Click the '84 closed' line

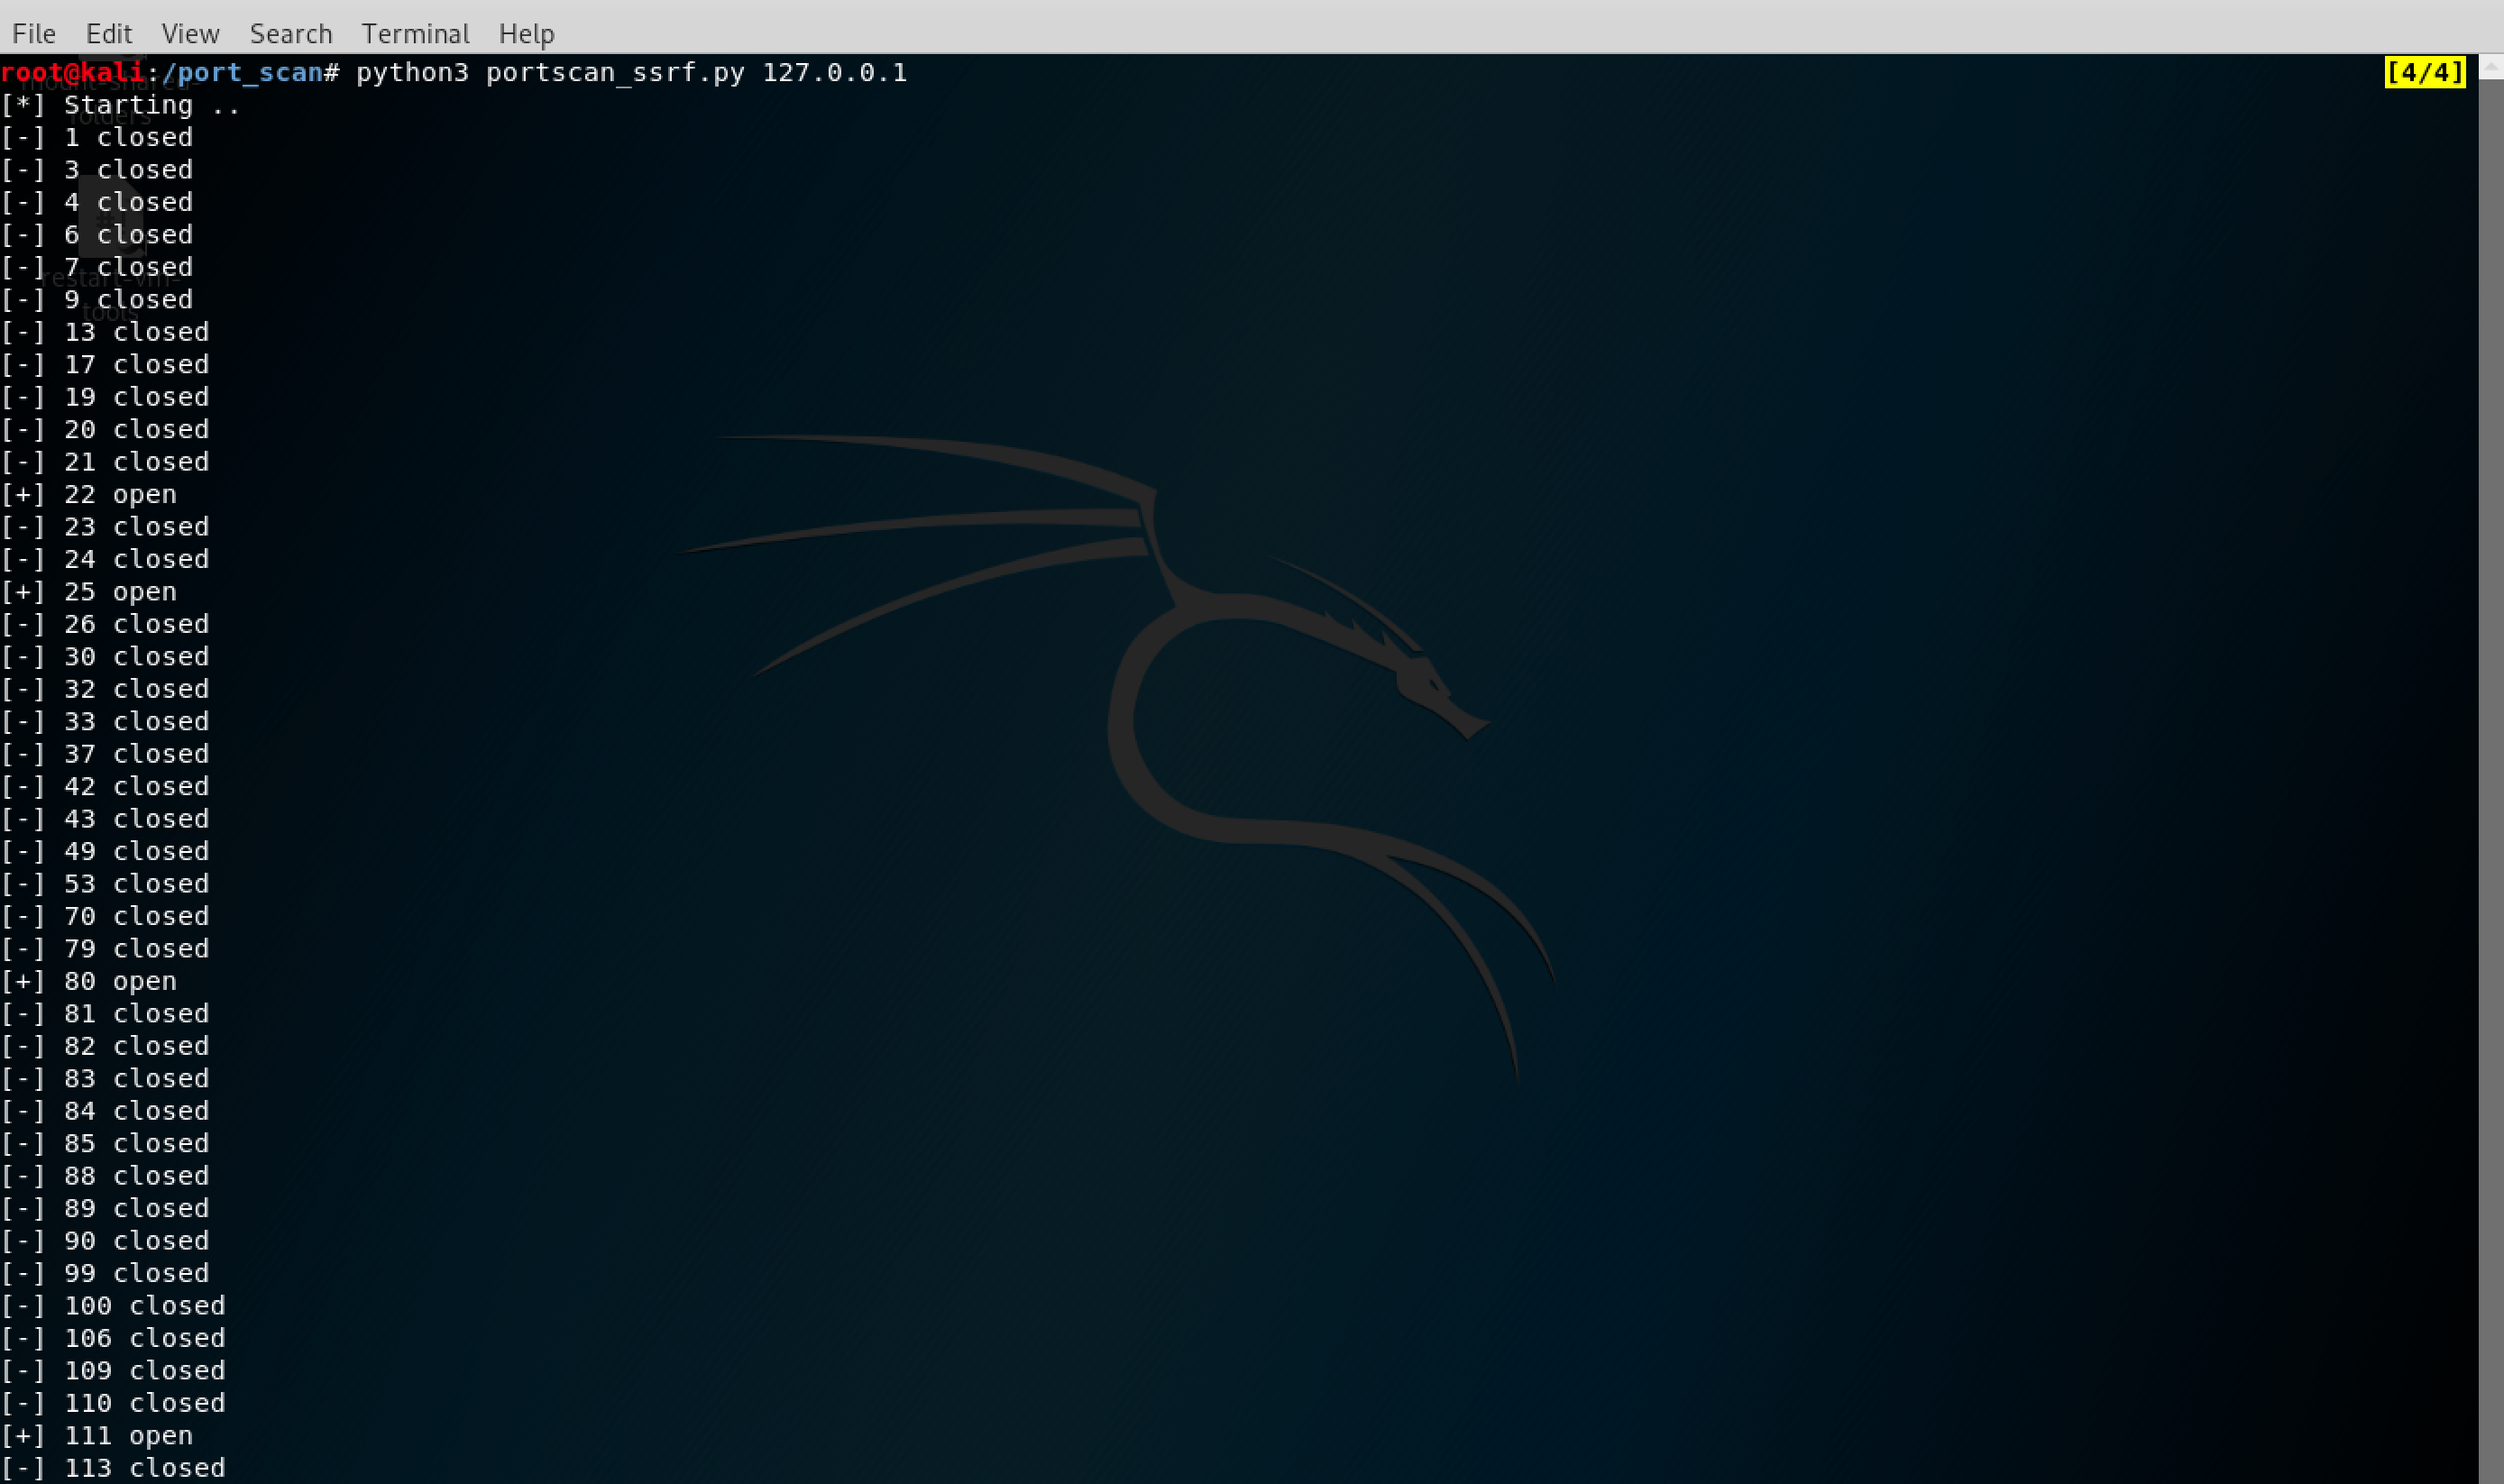click(x=105, y=1112)
